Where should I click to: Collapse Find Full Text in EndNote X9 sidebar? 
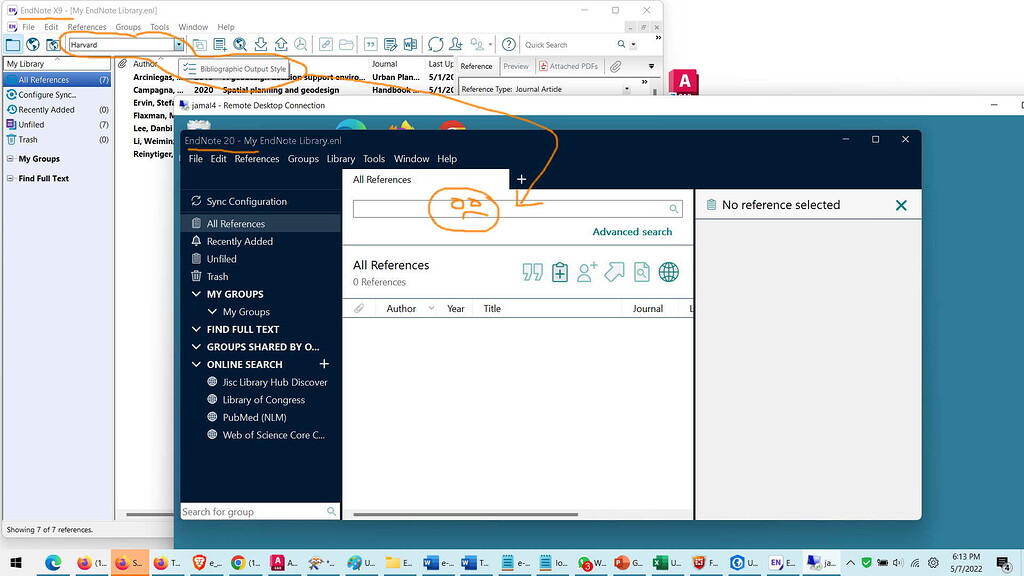coord(10,178)
